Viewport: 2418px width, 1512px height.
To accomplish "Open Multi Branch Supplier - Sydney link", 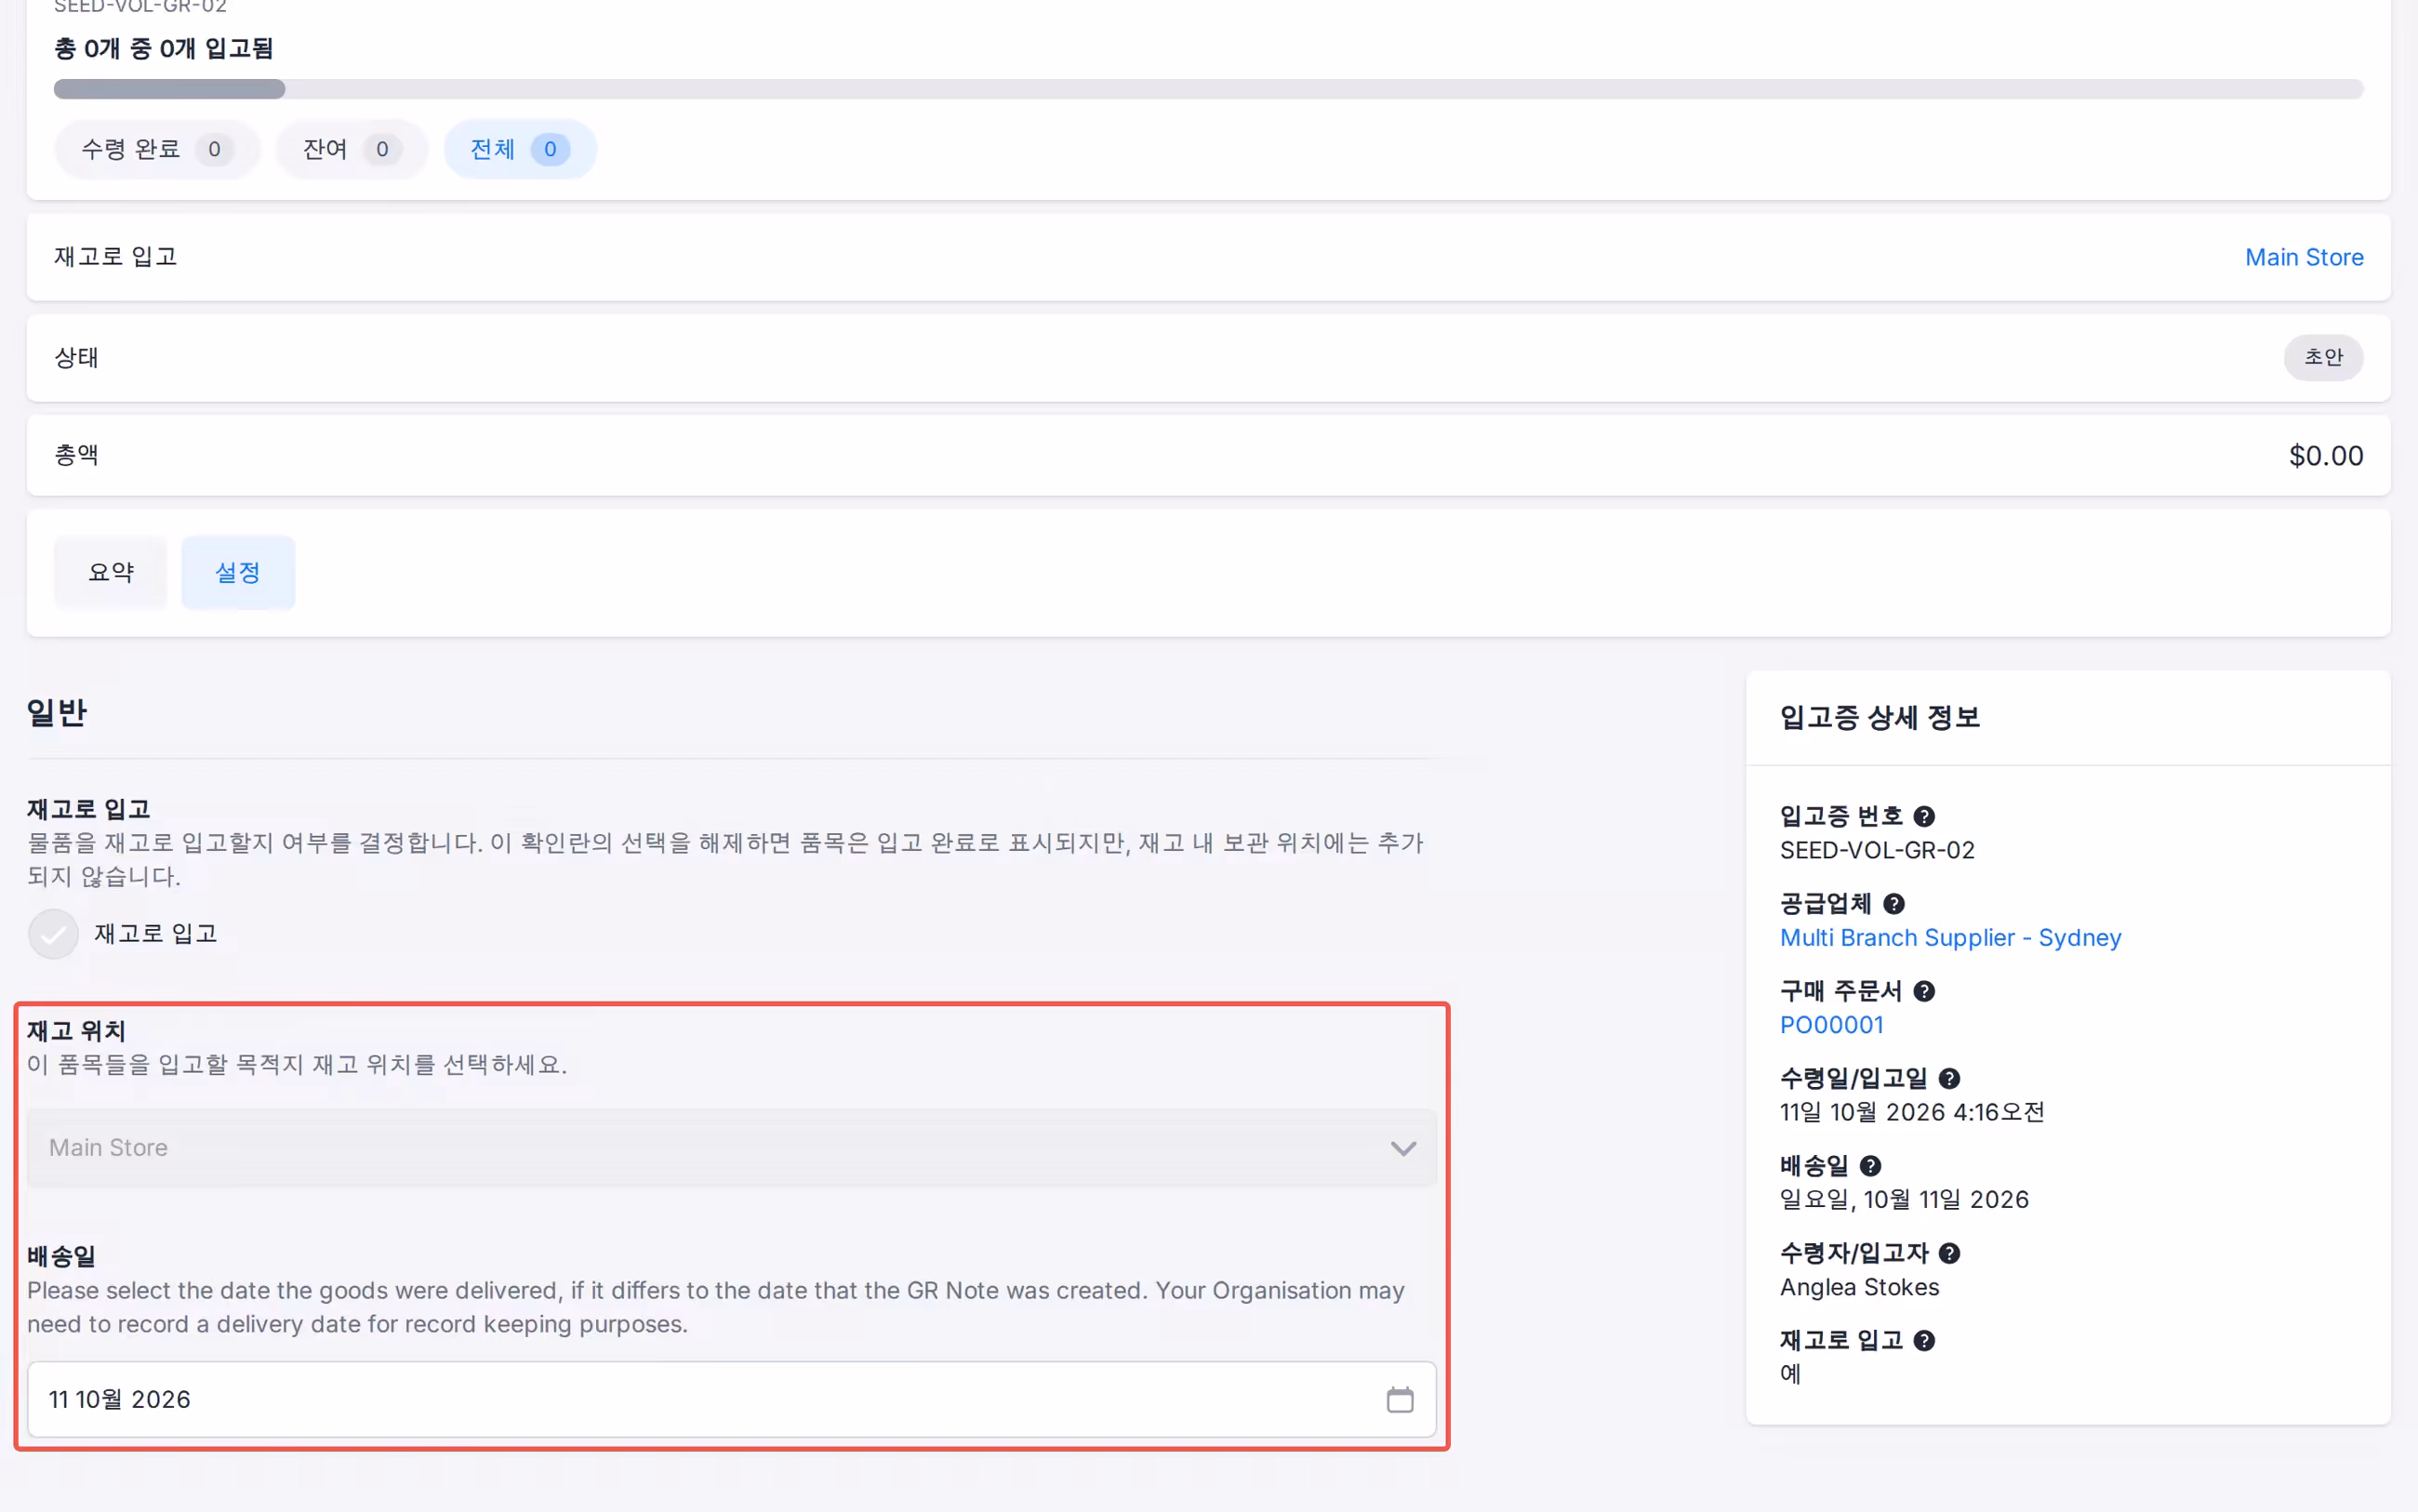I will [x=1949, y=937].
